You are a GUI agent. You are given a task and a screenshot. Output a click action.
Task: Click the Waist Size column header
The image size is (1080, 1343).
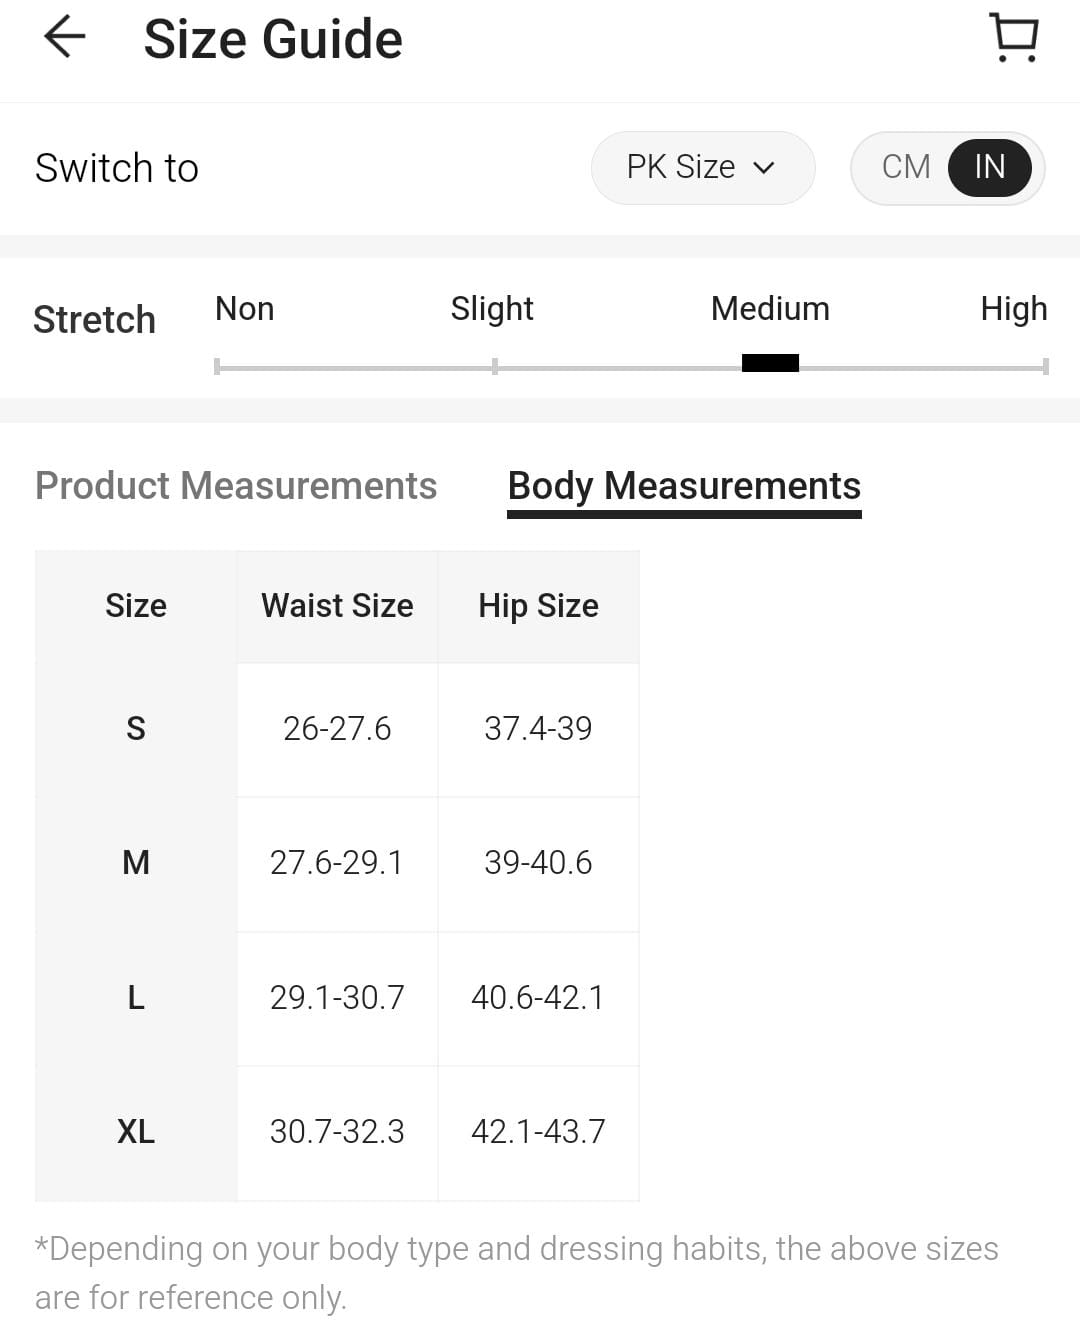(337, 606)
